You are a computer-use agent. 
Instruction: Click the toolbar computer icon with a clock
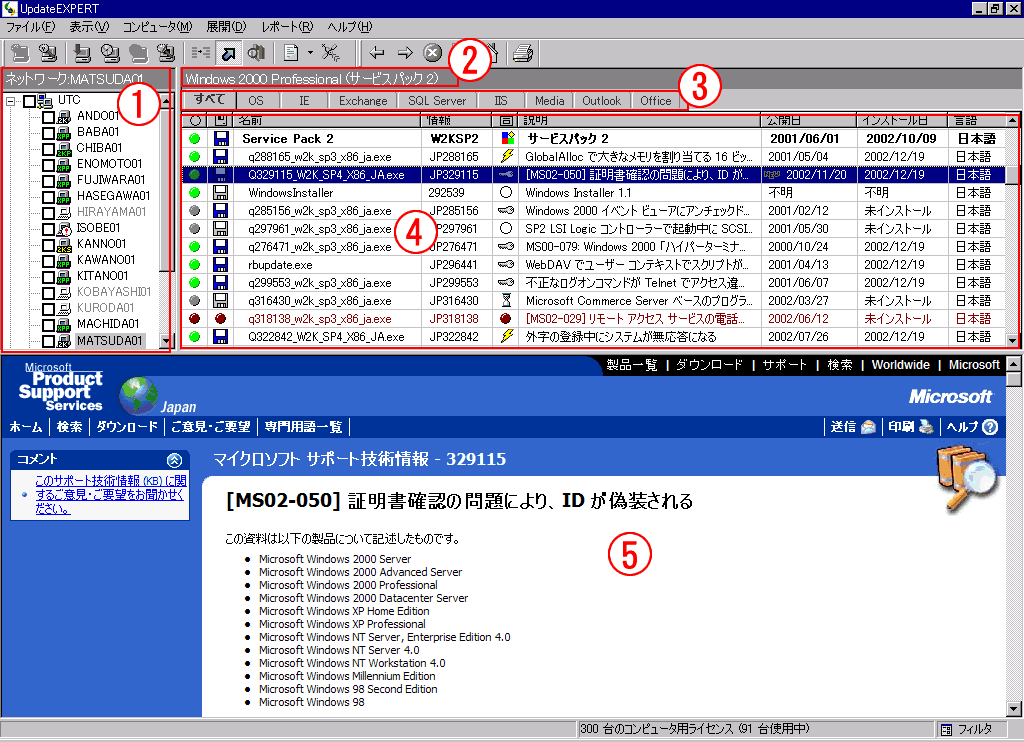click(x=110, y=53)
